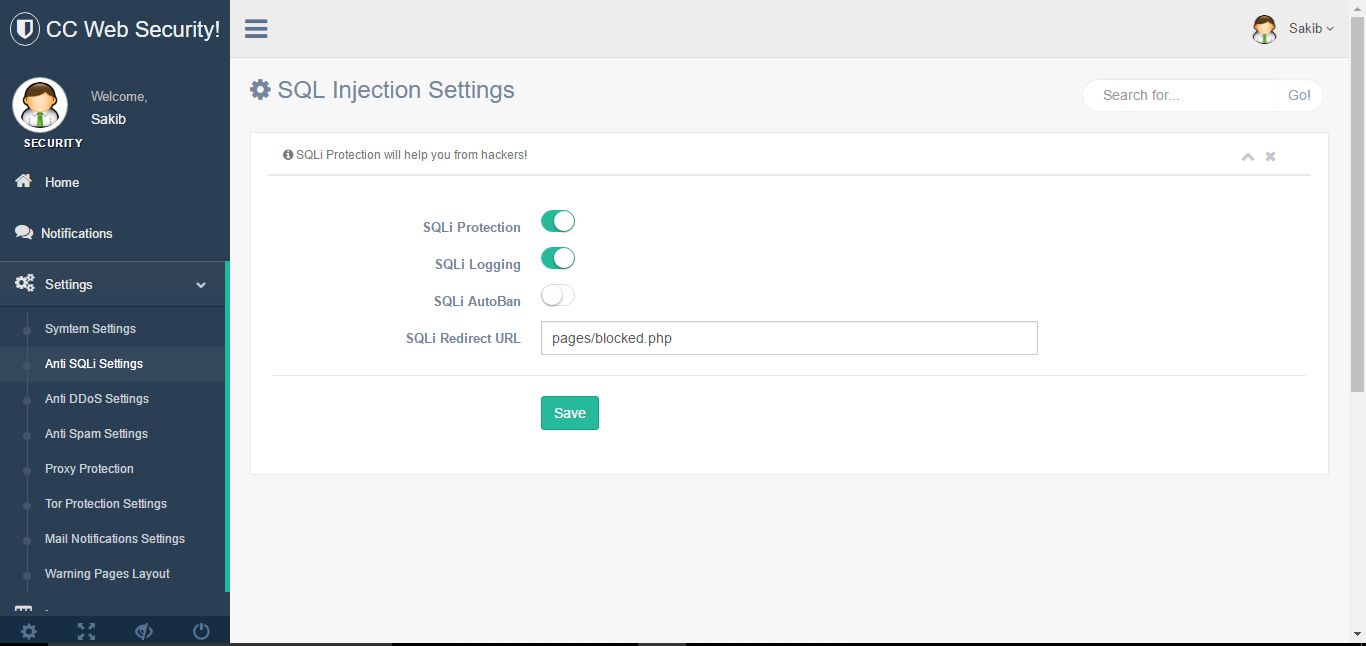Viewport: 1366px width, 646px height.
Task: Enter fullscreen with the expand arrows icon
Action: tap(87, 631)
